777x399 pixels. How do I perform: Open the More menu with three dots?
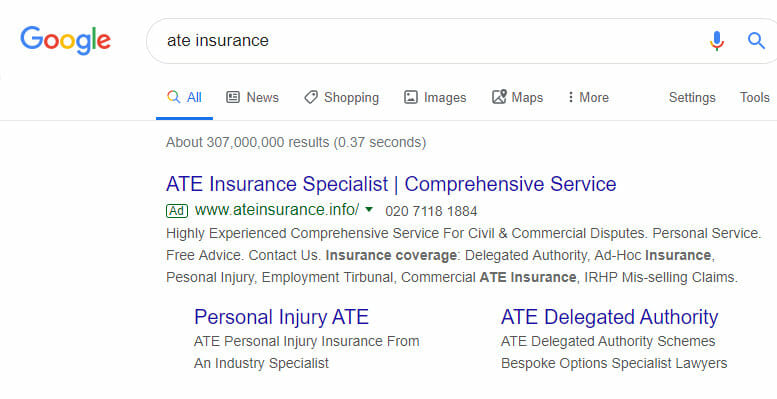coord(588,97)
